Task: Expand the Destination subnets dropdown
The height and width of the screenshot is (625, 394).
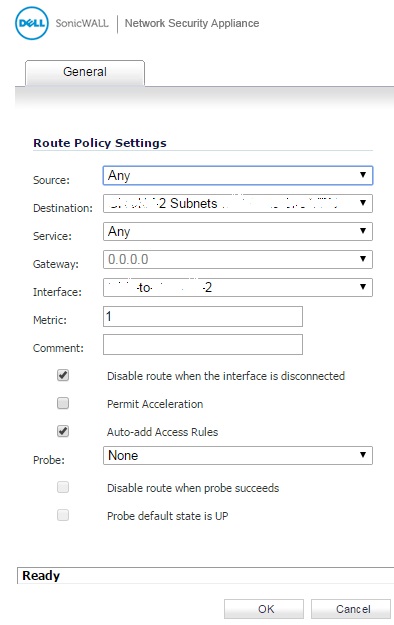Action: (238, 203)
